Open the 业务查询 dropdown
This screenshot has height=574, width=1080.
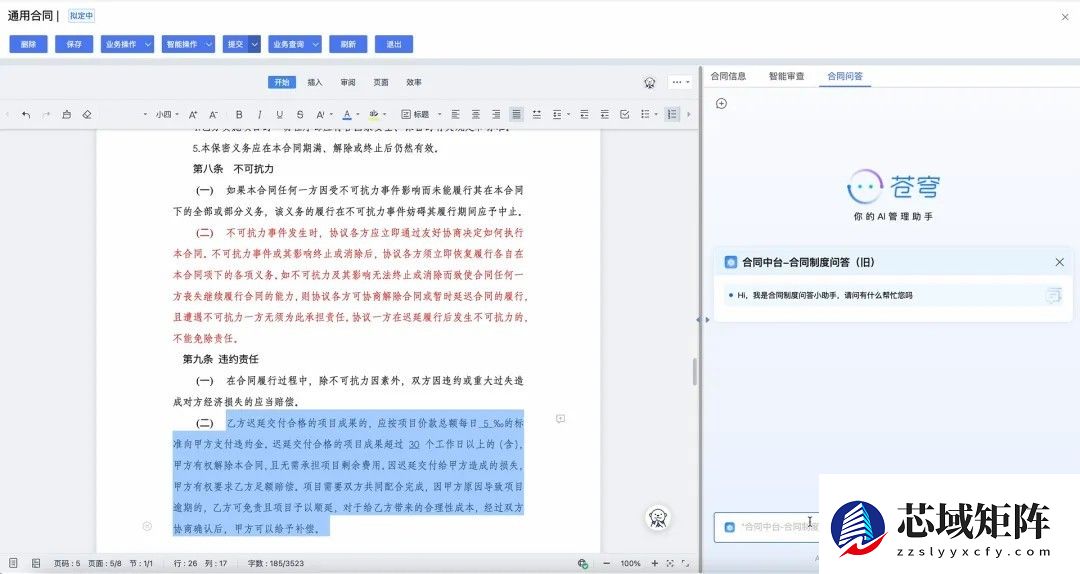[x=295, y=44]
